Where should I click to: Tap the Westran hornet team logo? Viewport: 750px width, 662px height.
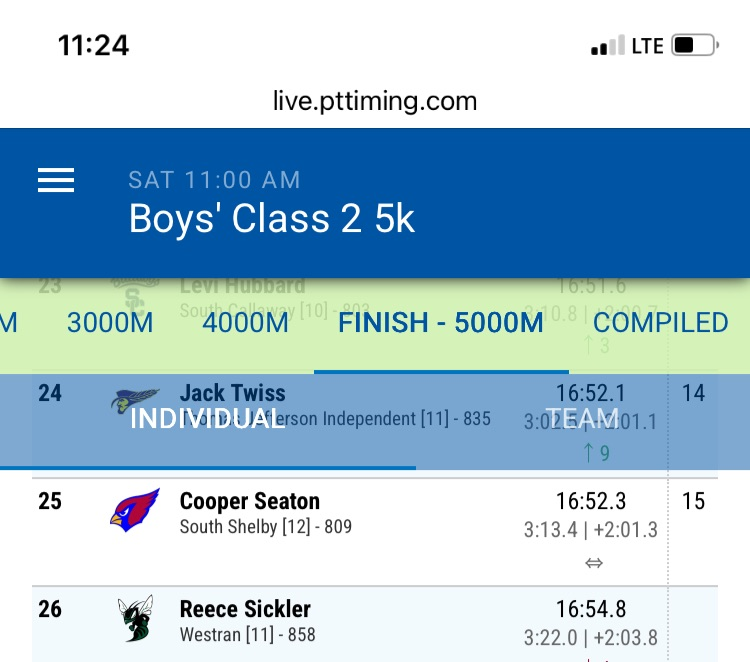click(x=134, y=619)
